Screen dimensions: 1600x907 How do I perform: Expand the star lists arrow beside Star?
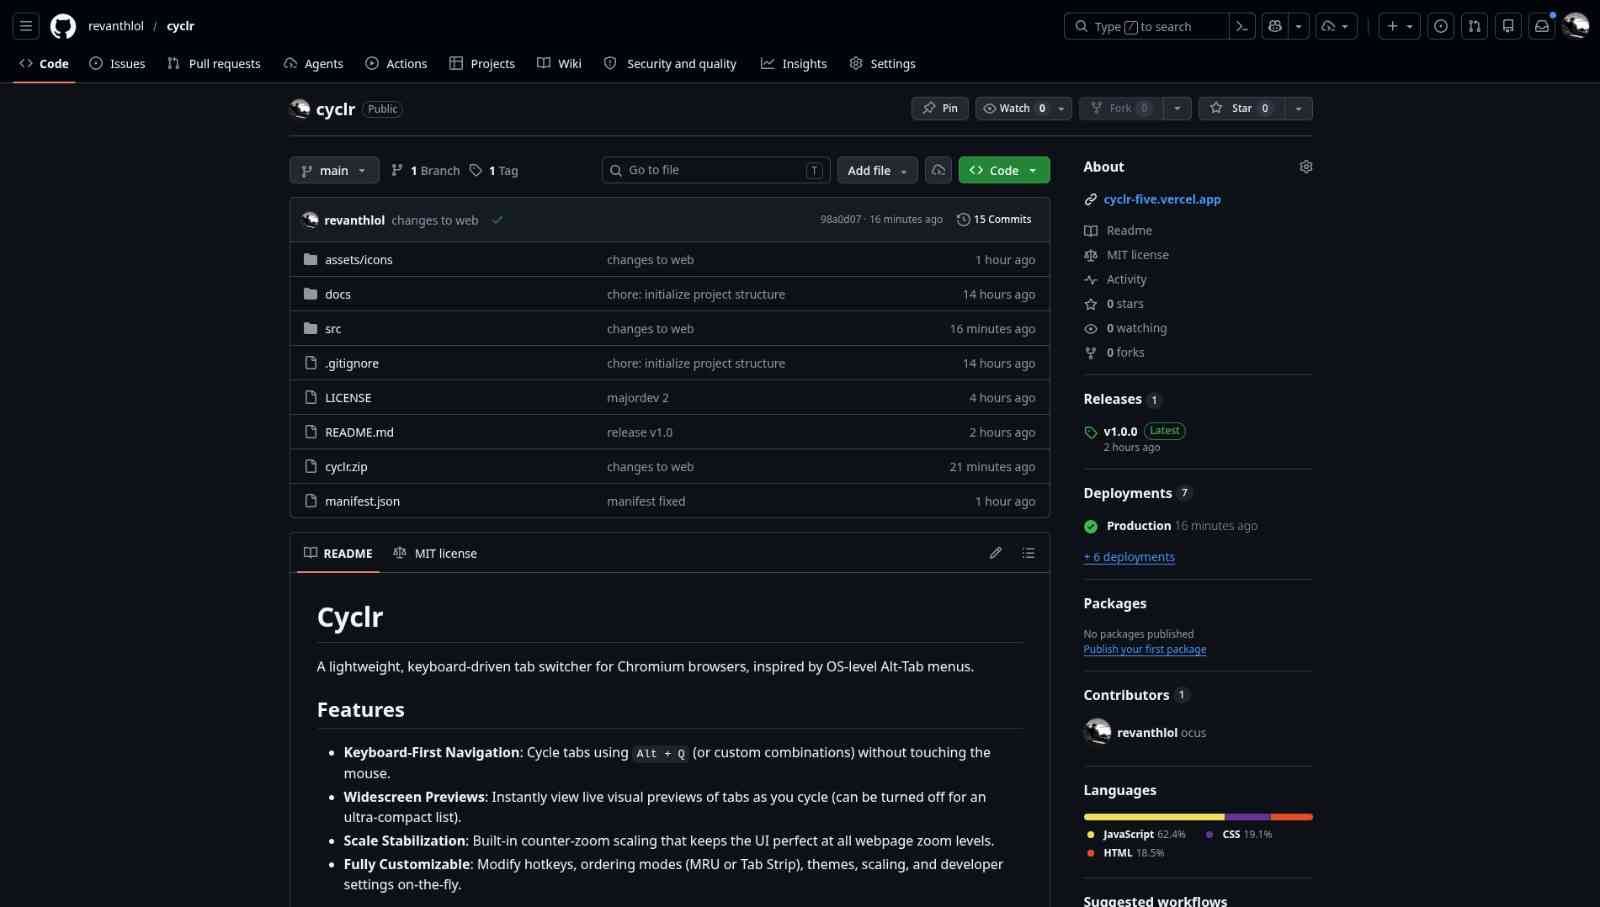1298,108
